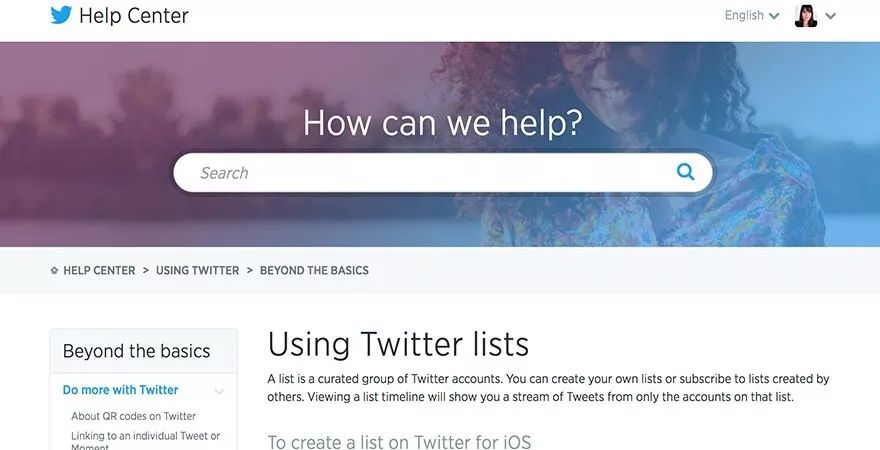Click the Help Center title text
This screenshot has width=880, height=450.
[134, 16]
